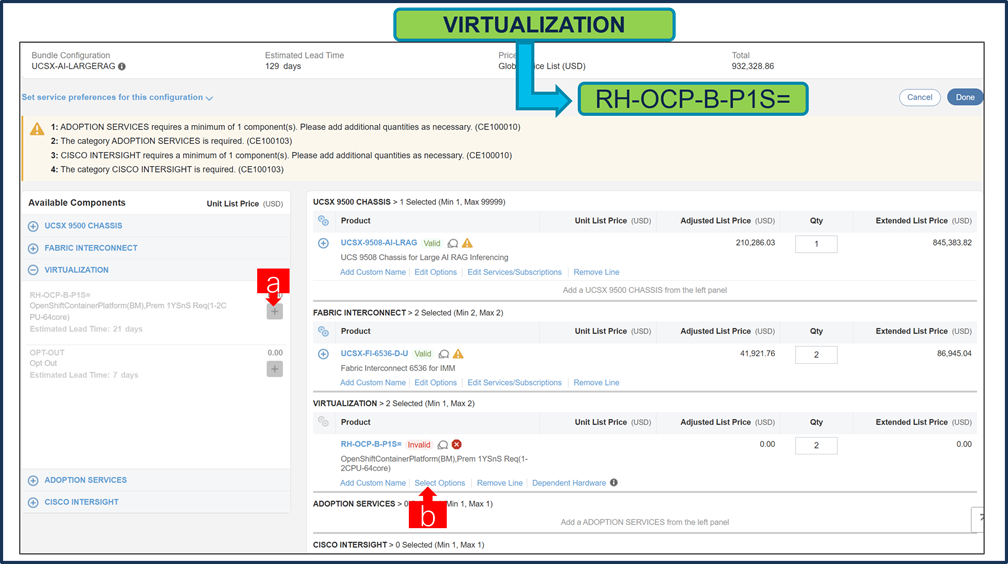This screenshot has width=1008, height=564.
Task: Click the scroll-to-top arrow at right edge
Action: [978, 519]
